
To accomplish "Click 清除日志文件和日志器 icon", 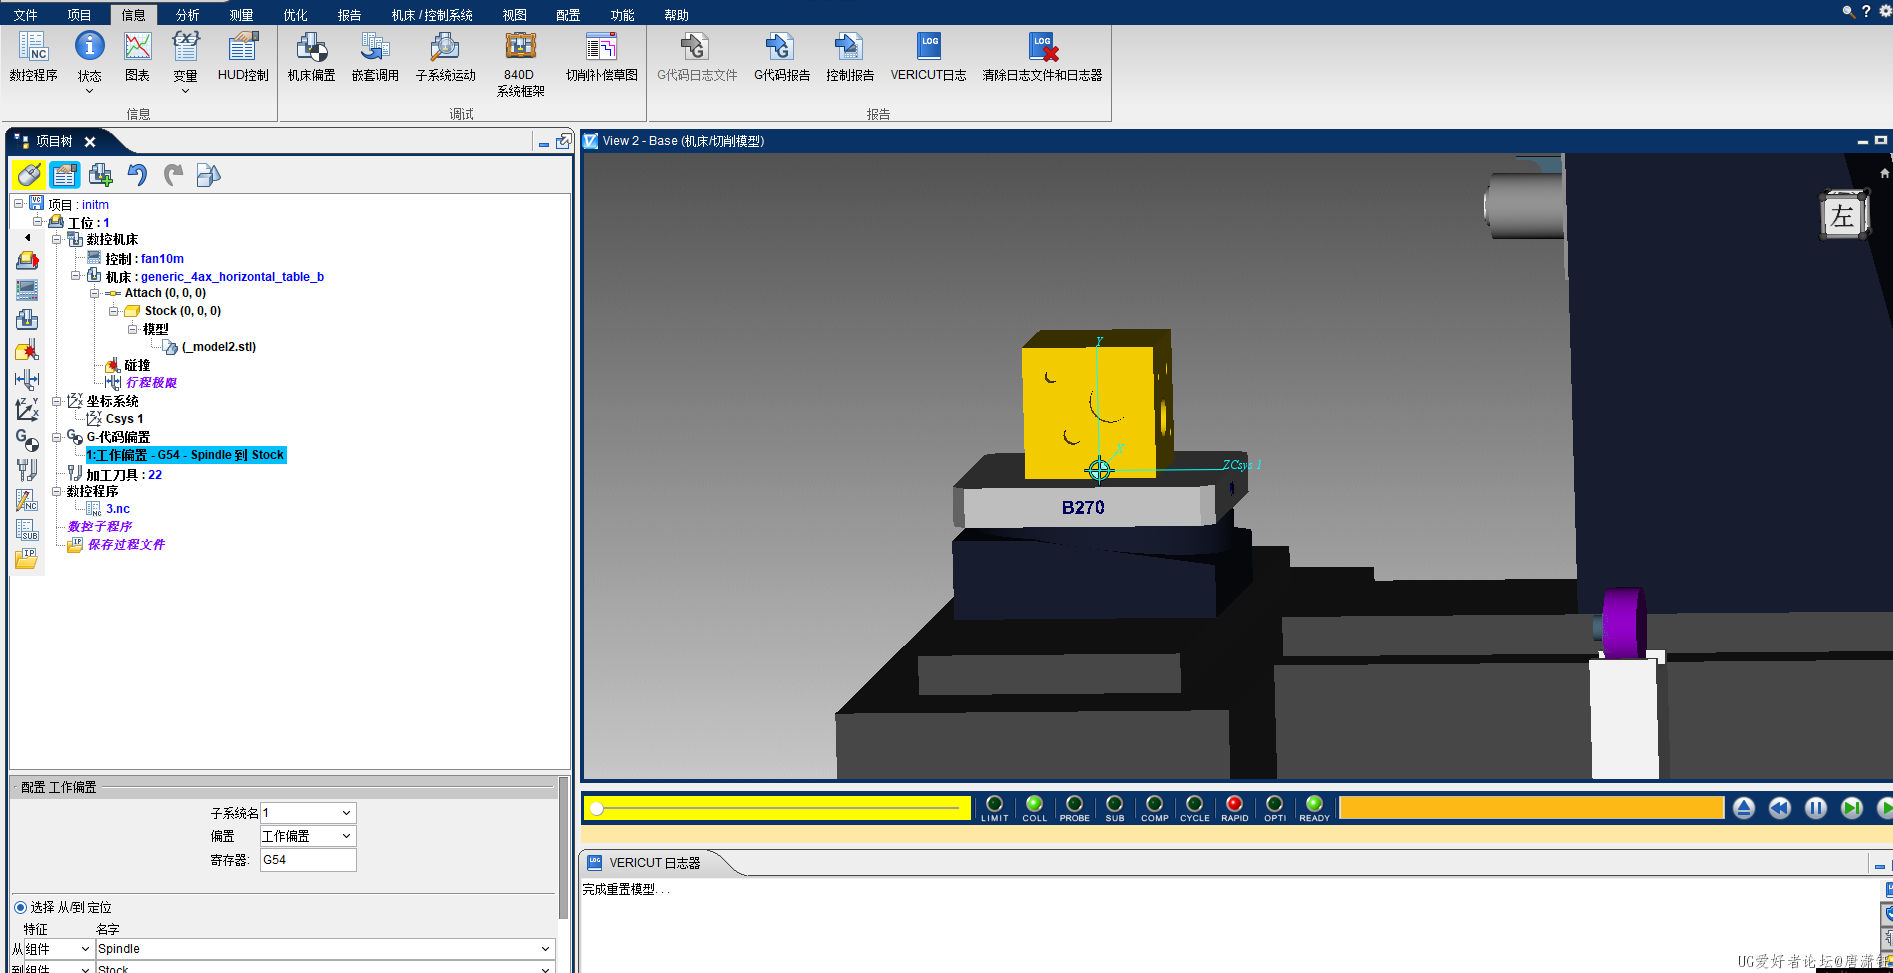I will pyautogui.click(x=1042, y=56).
